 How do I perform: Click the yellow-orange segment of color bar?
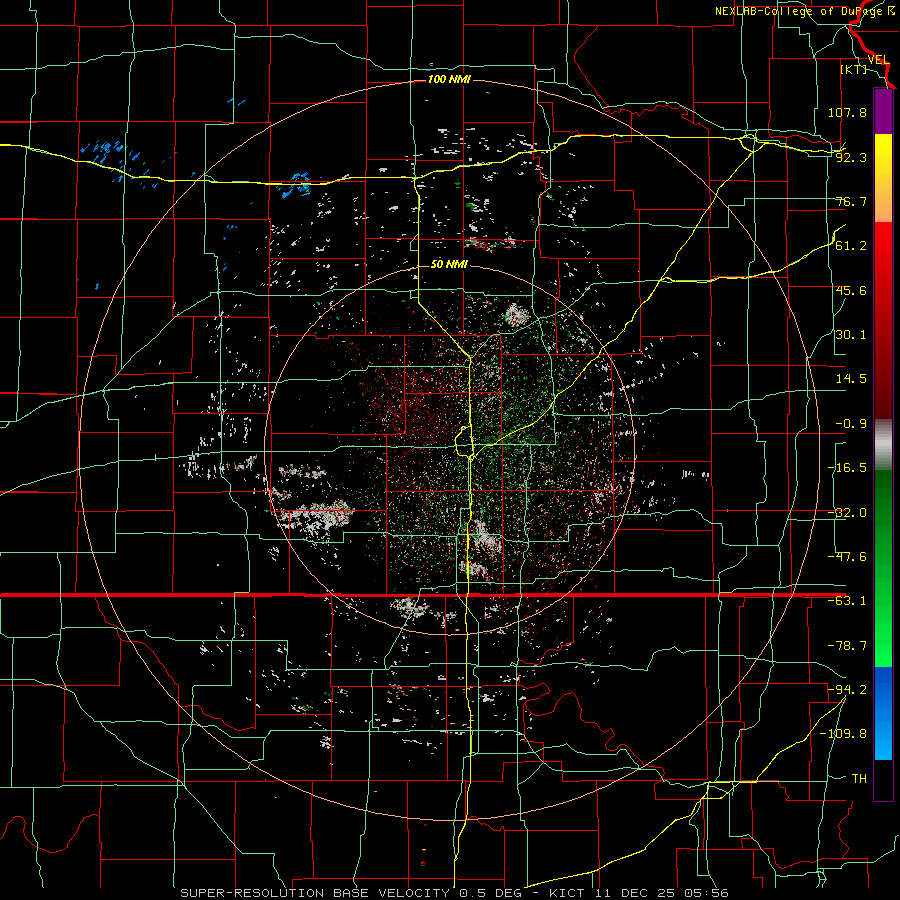click(x=883, y=178)
